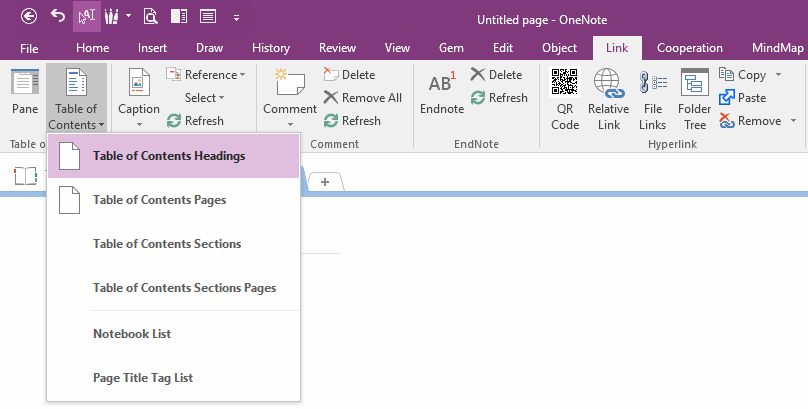The width and height of the screenshot is (808, 409).
Task: Switch to the Edit tab
Action: pyautogui.click(x=503, y=48)
